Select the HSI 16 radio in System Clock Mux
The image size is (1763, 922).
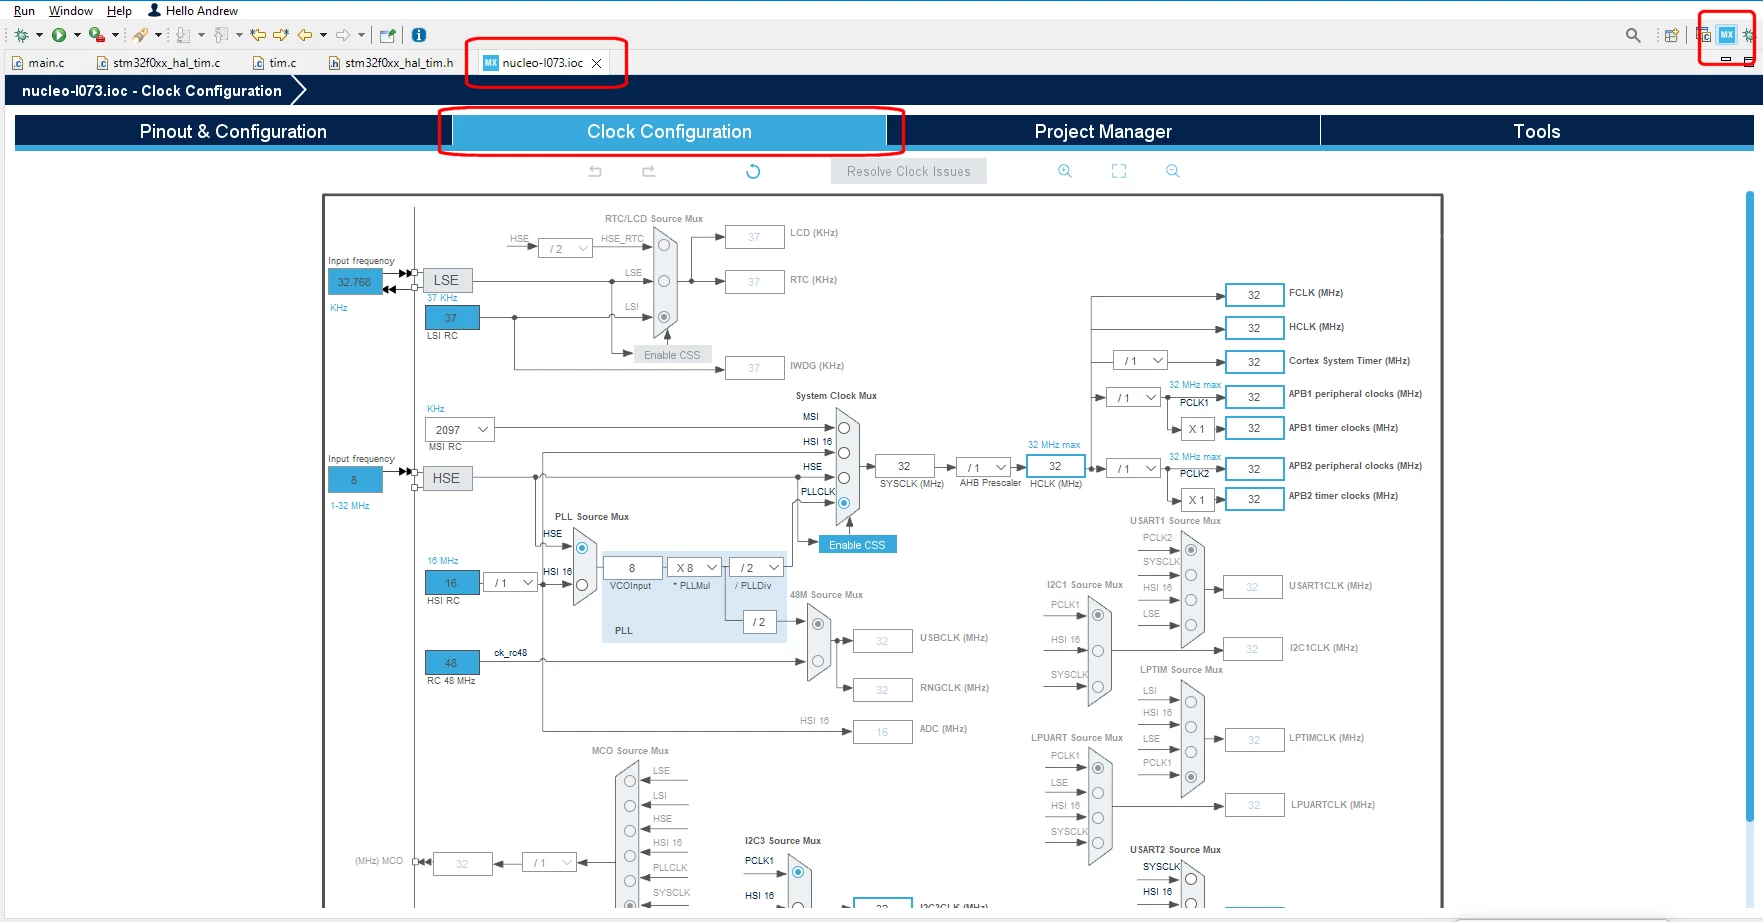pyautogui.click(x=844, y=453)
